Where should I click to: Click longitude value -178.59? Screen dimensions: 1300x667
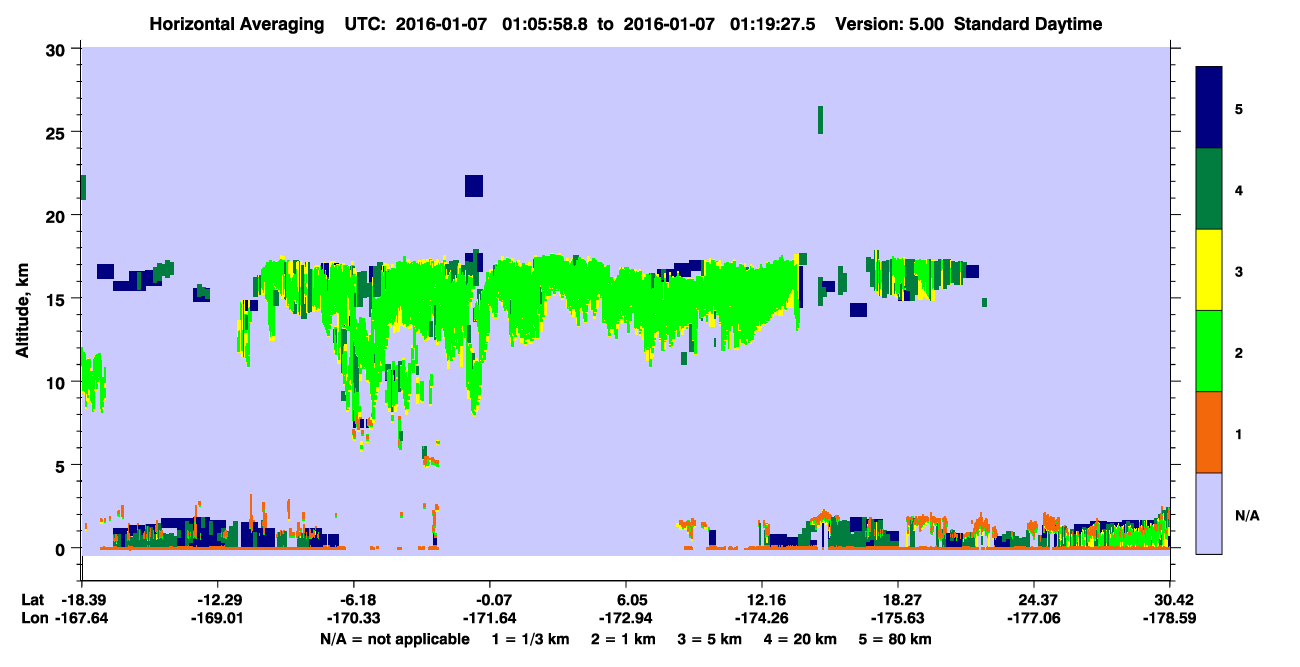1169,618
